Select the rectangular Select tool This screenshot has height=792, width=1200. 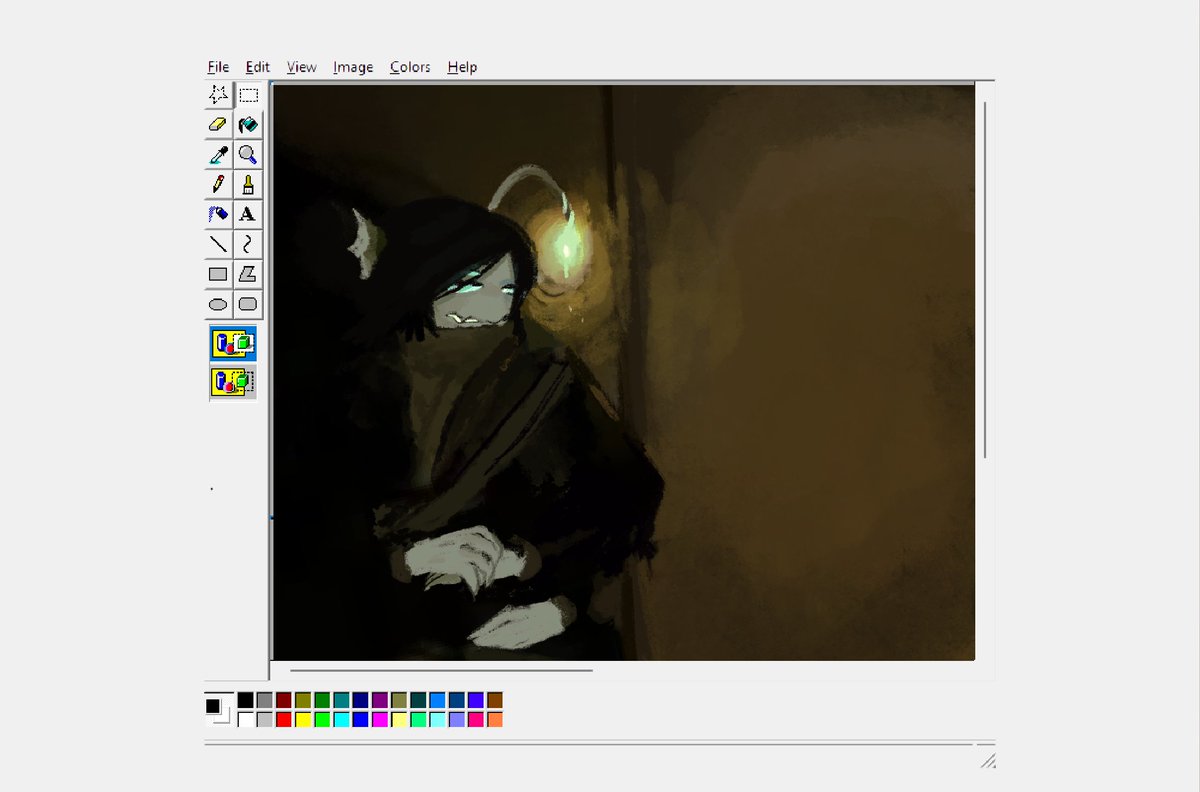point(248,95)
